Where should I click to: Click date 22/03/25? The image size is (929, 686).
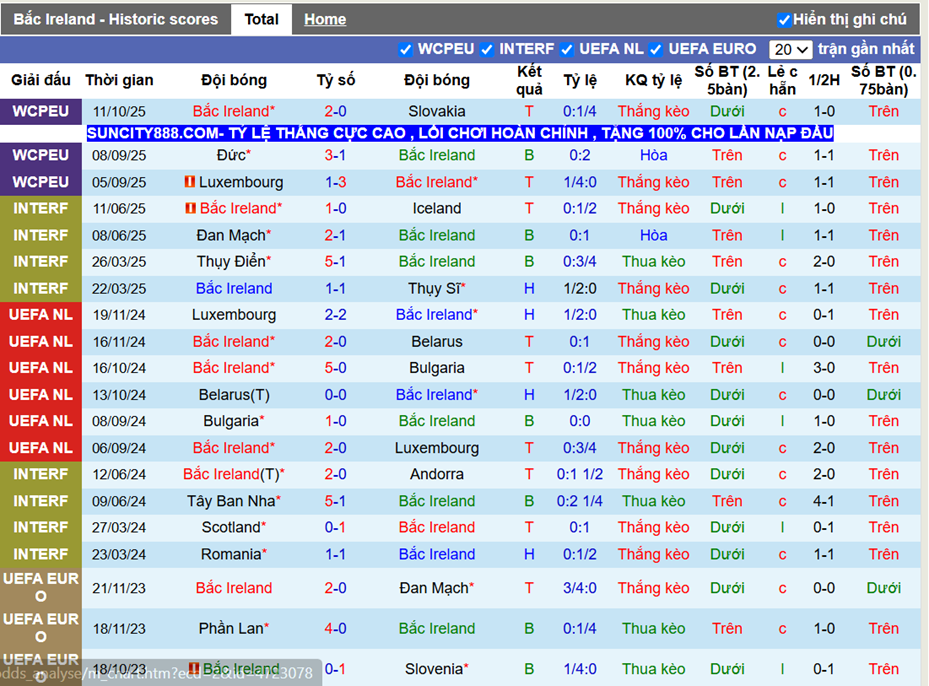119,288
